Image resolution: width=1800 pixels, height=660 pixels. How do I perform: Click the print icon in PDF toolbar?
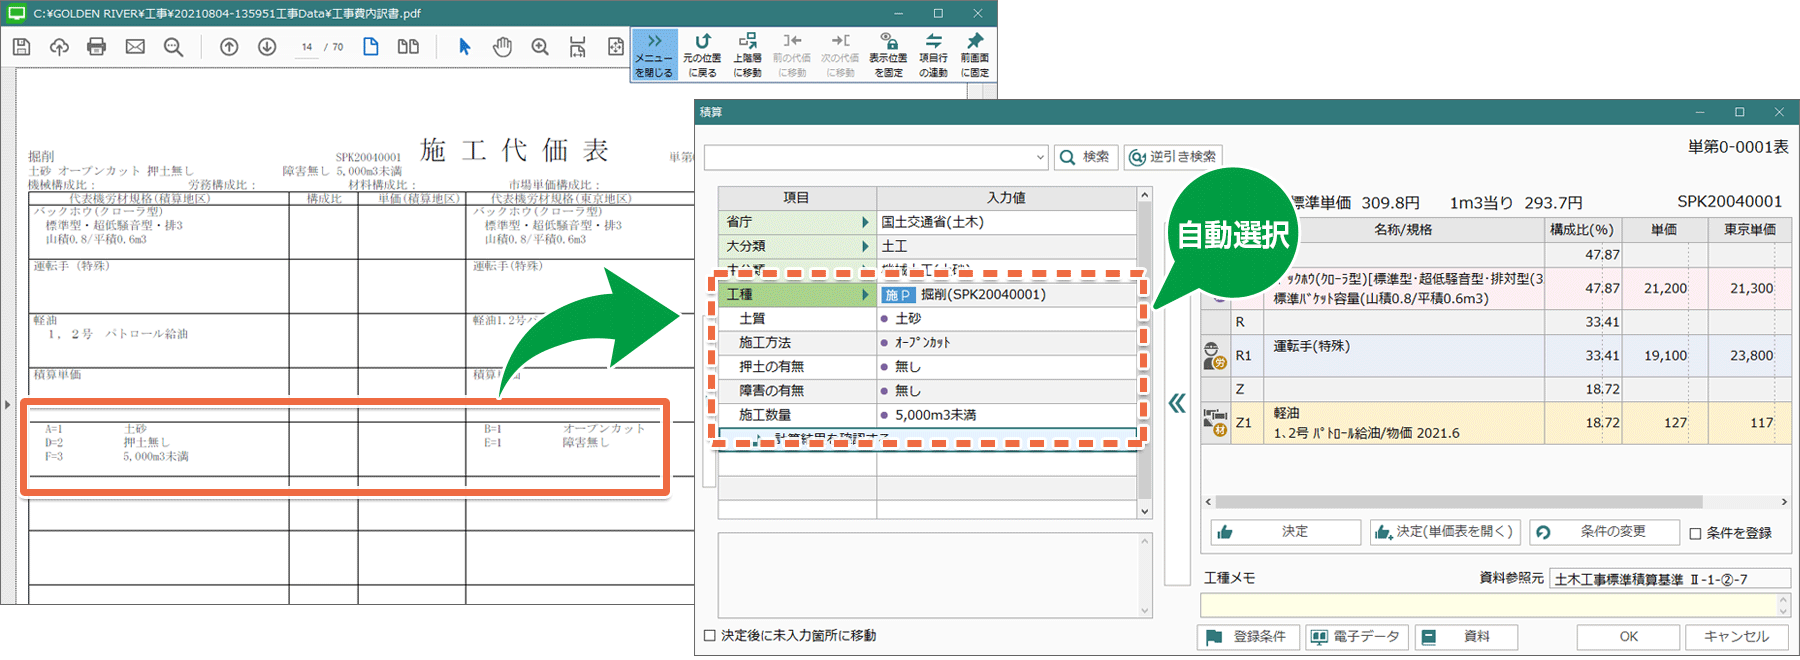pos(97,47)
